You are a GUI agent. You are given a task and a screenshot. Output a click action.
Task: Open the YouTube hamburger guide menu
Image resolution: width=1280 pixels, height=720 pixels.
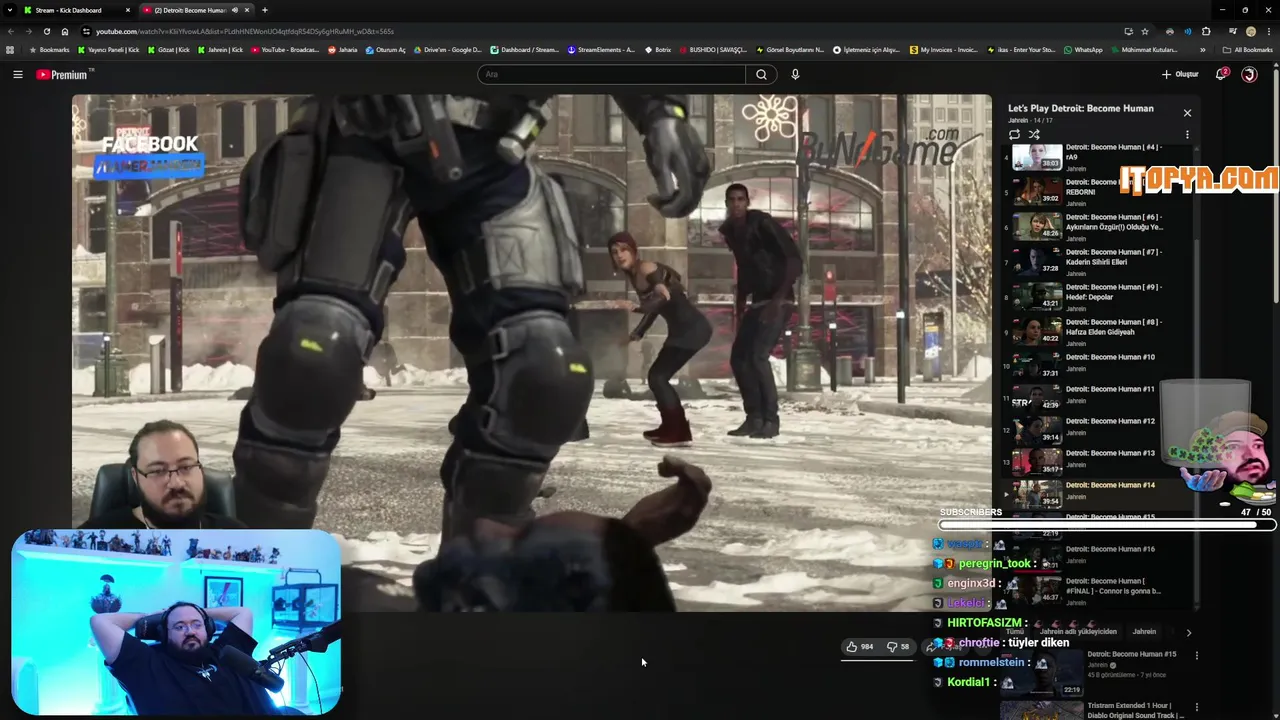(x=17, y=74)
